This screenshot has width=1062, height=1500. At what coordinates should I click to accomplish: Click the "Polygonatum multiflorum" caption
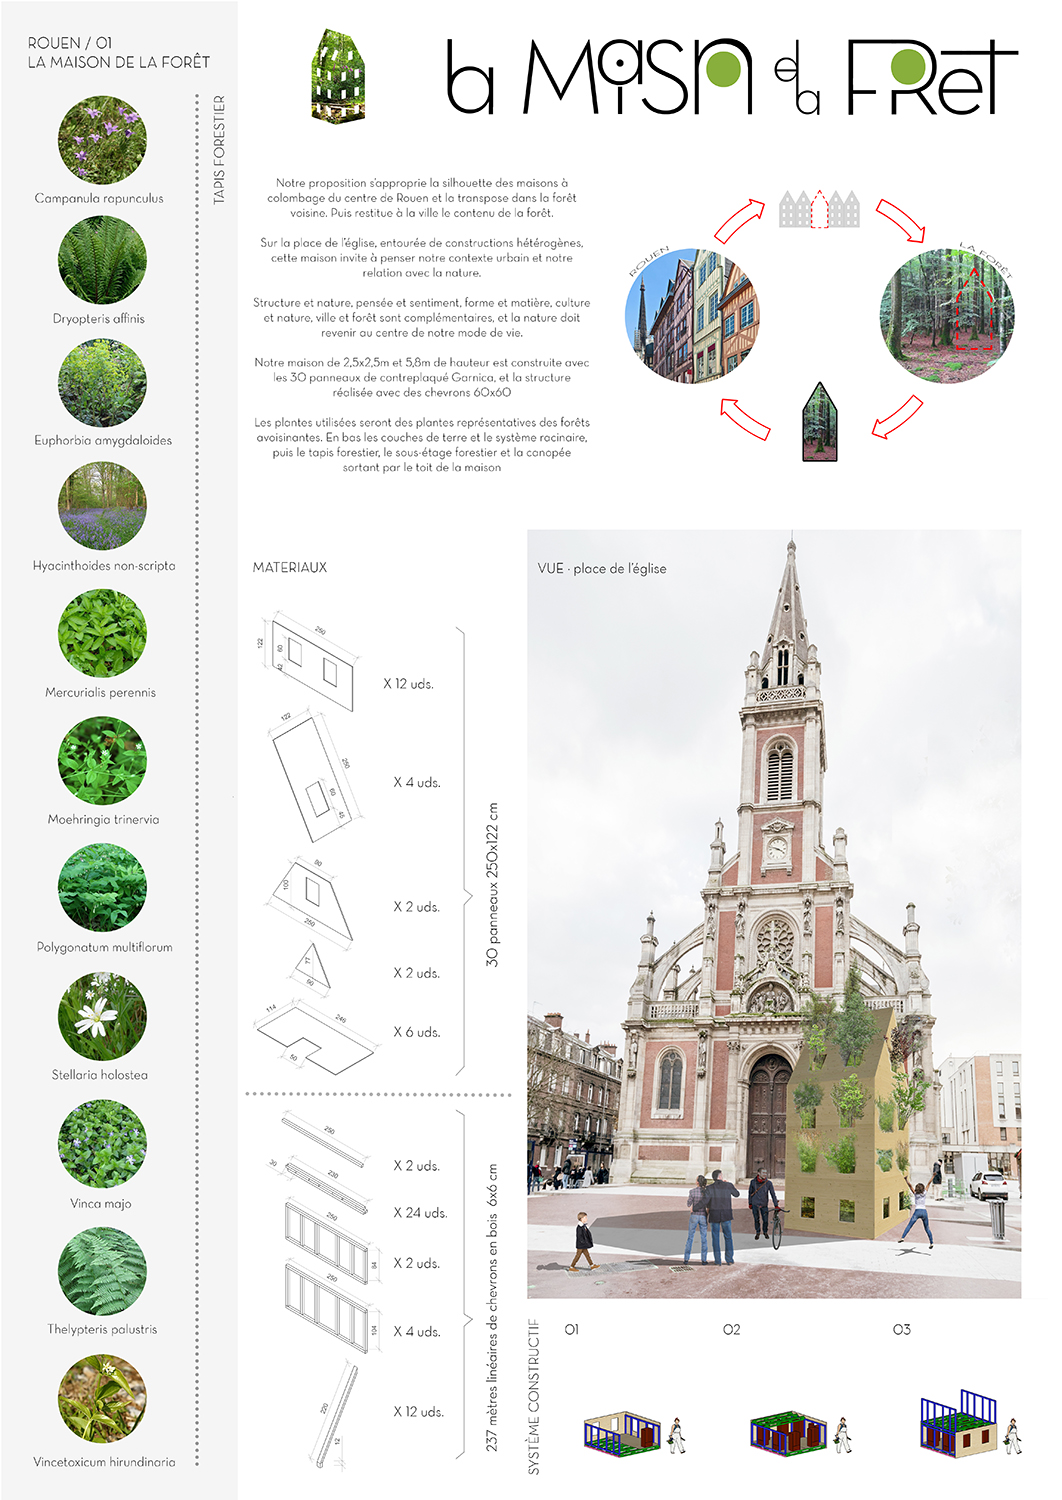pyautogui.click(x=105, y=947)
